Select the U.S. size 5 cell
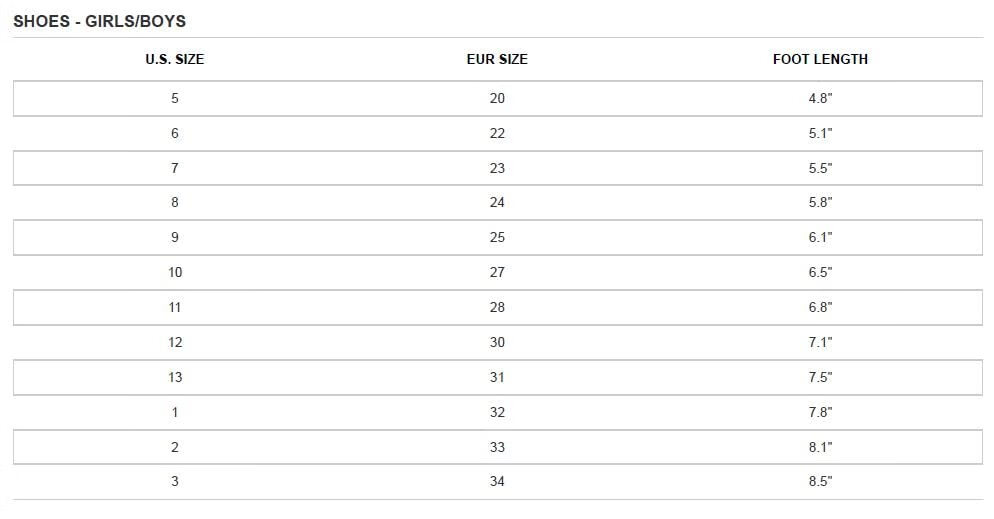994x519 pixels. pyautogui.click(x=174, y=98)
